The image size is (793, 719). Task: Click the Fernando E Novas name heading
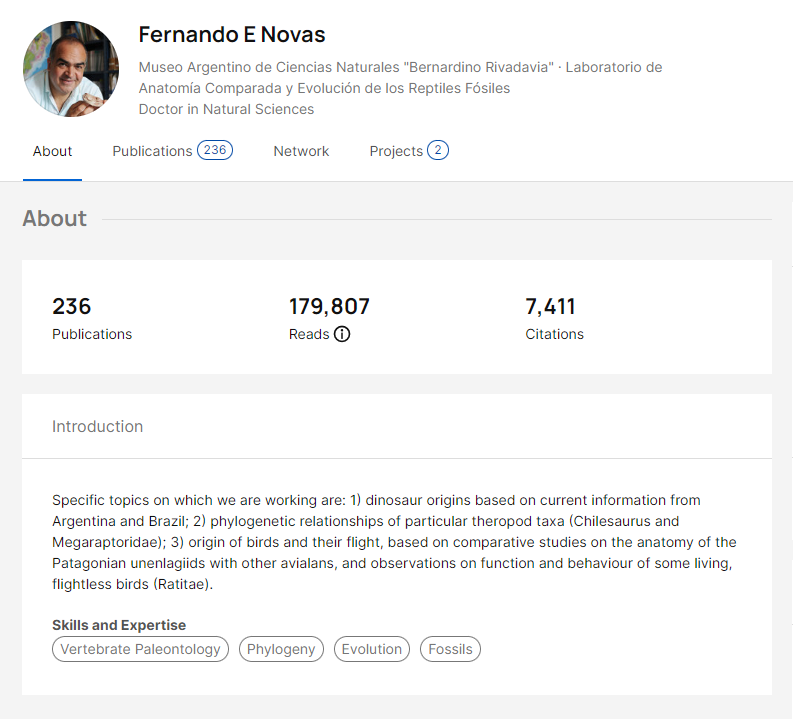pos(232,35)
